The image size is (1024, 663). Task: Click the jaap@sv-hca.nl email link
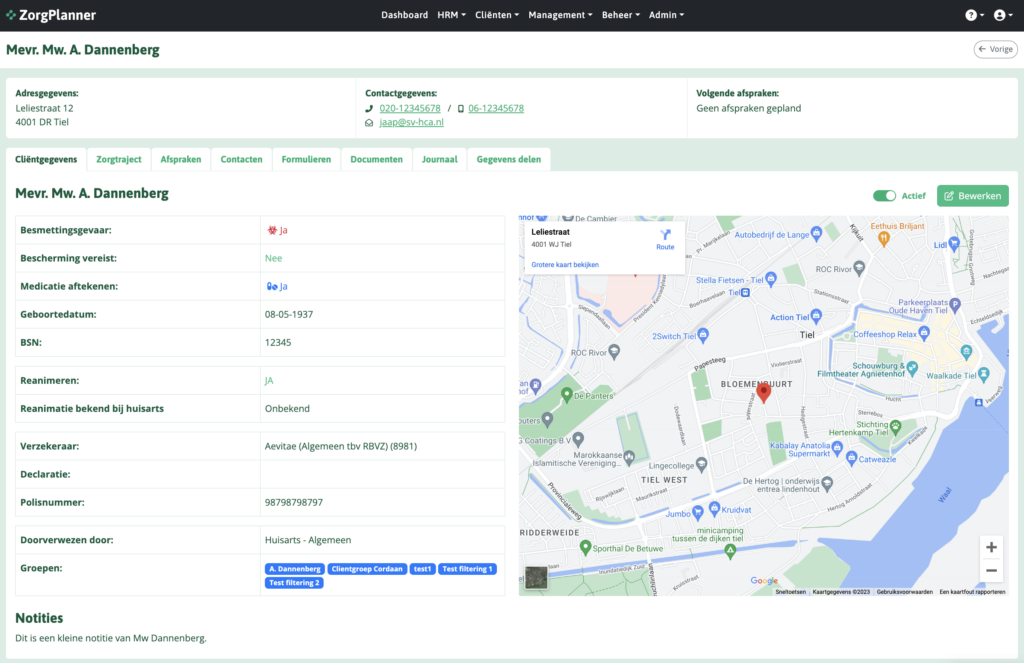[411, 122]
